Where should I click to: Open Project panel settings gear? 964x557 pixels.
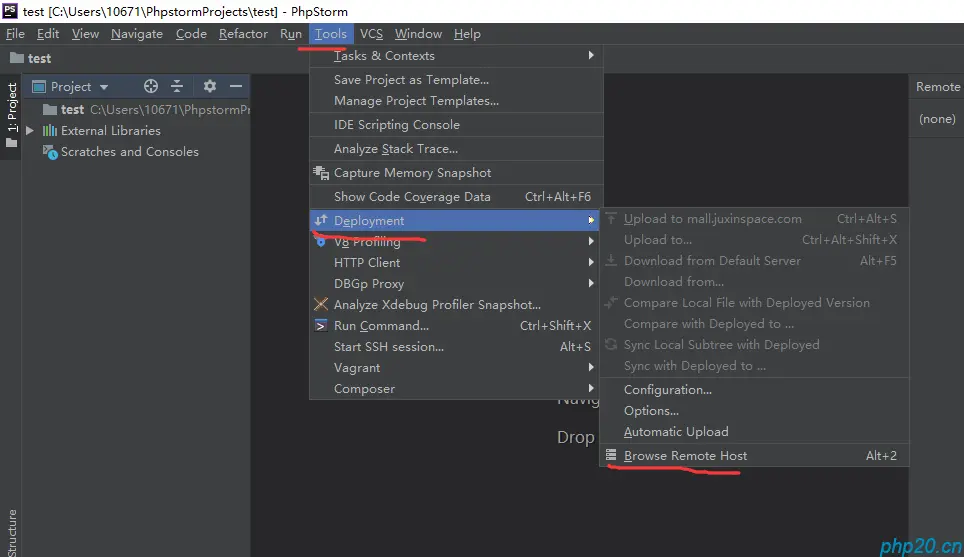210,86
